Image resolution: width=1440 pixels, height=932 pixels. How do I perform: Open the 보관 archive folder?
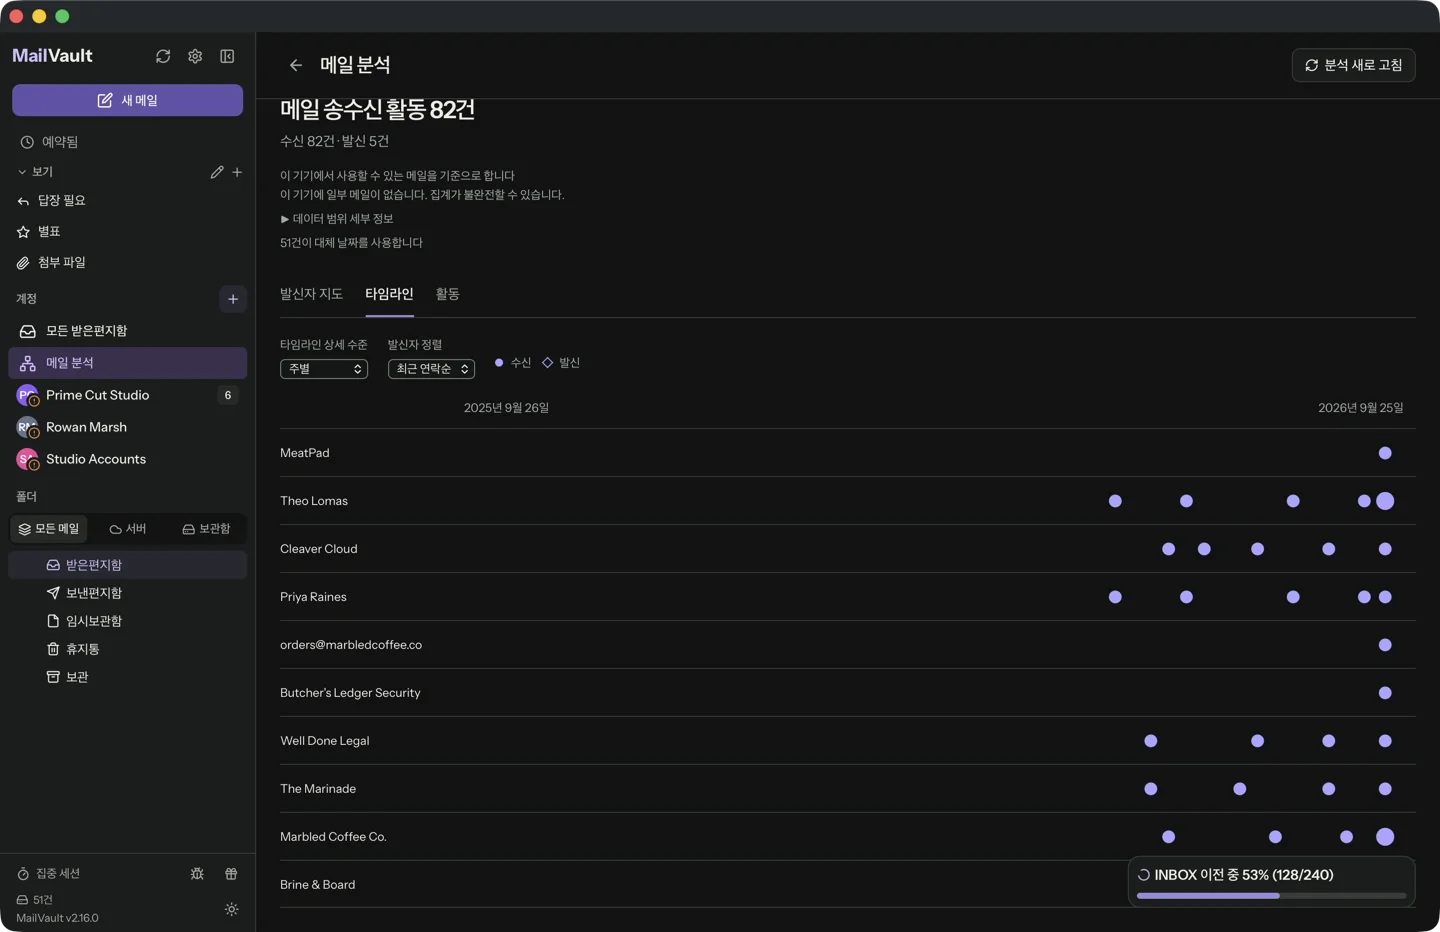click(x=128, y=677)
